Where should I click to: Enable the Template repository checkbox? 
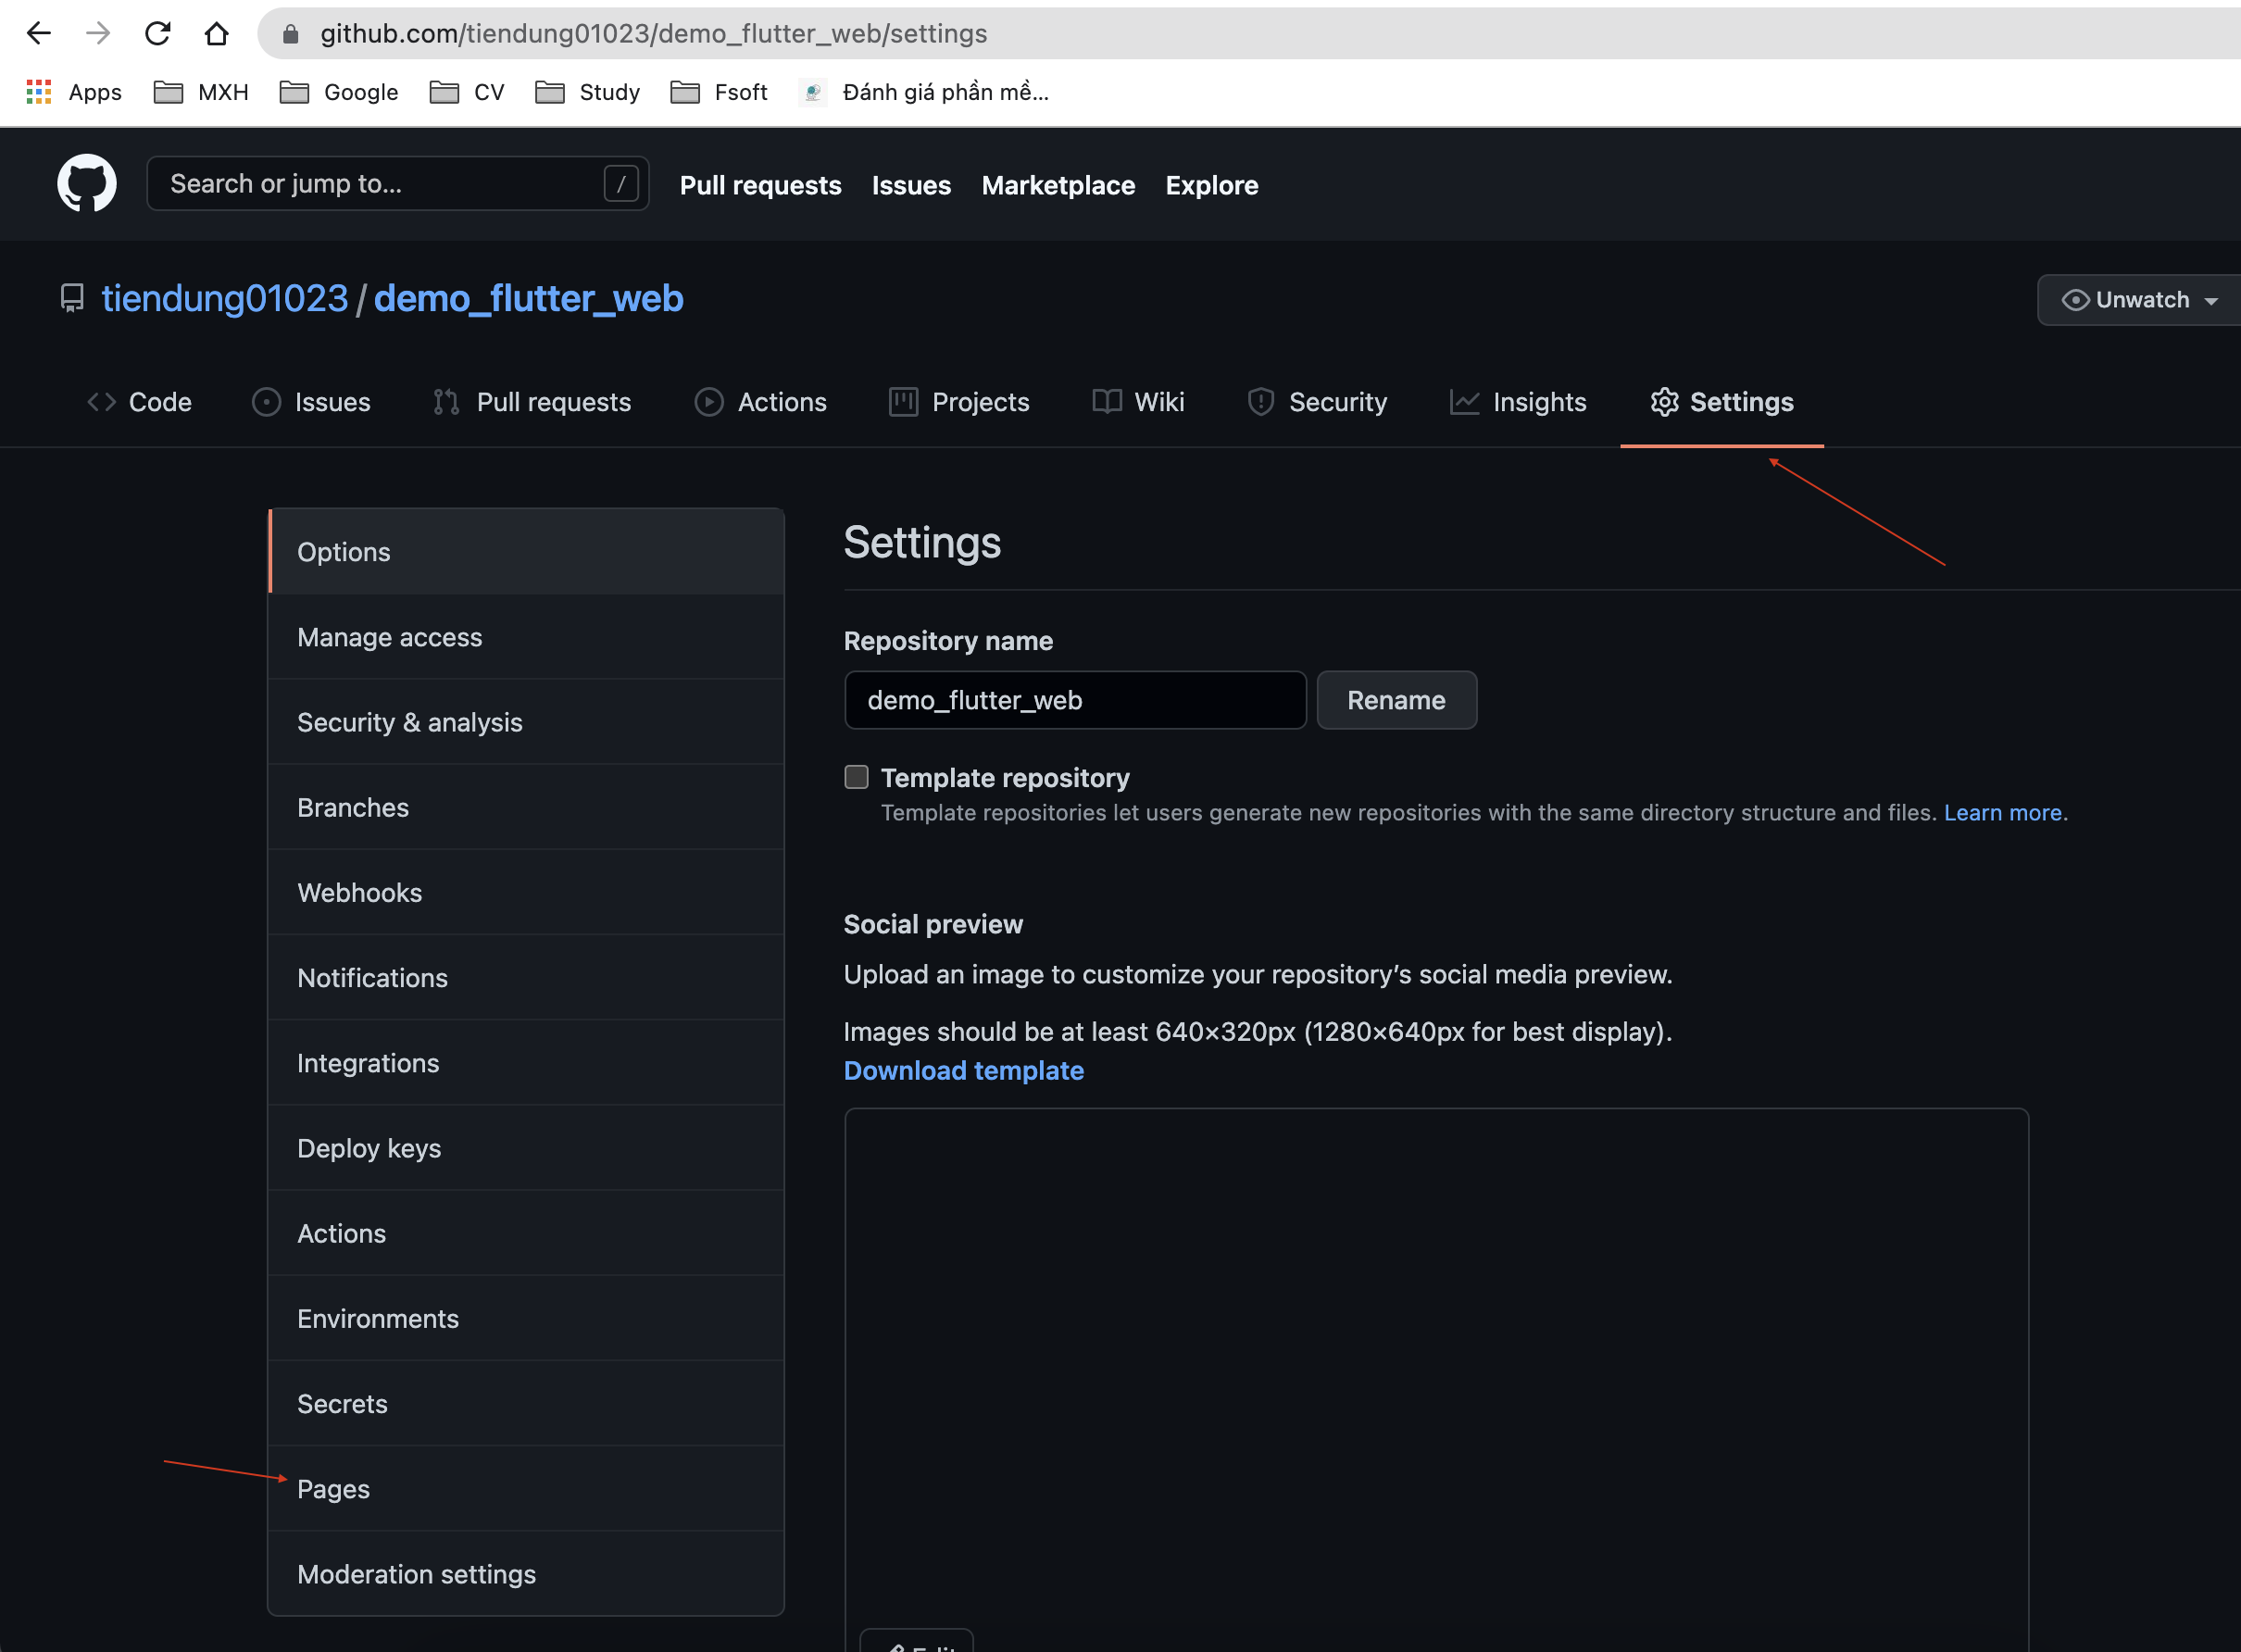pos(856,776)
